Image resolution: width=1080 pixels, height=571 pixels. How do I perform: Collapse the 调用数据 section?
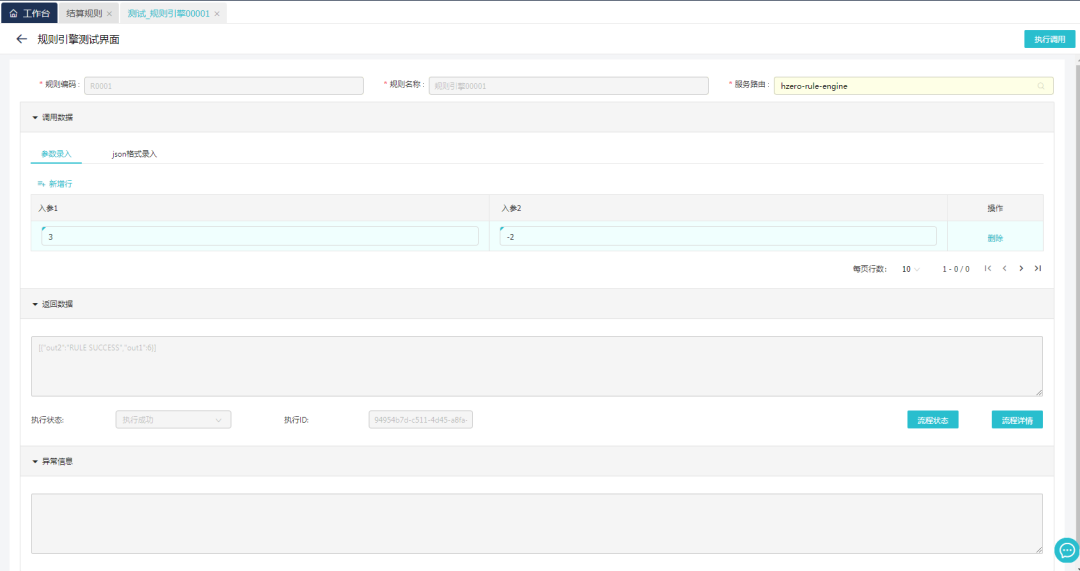35,117
